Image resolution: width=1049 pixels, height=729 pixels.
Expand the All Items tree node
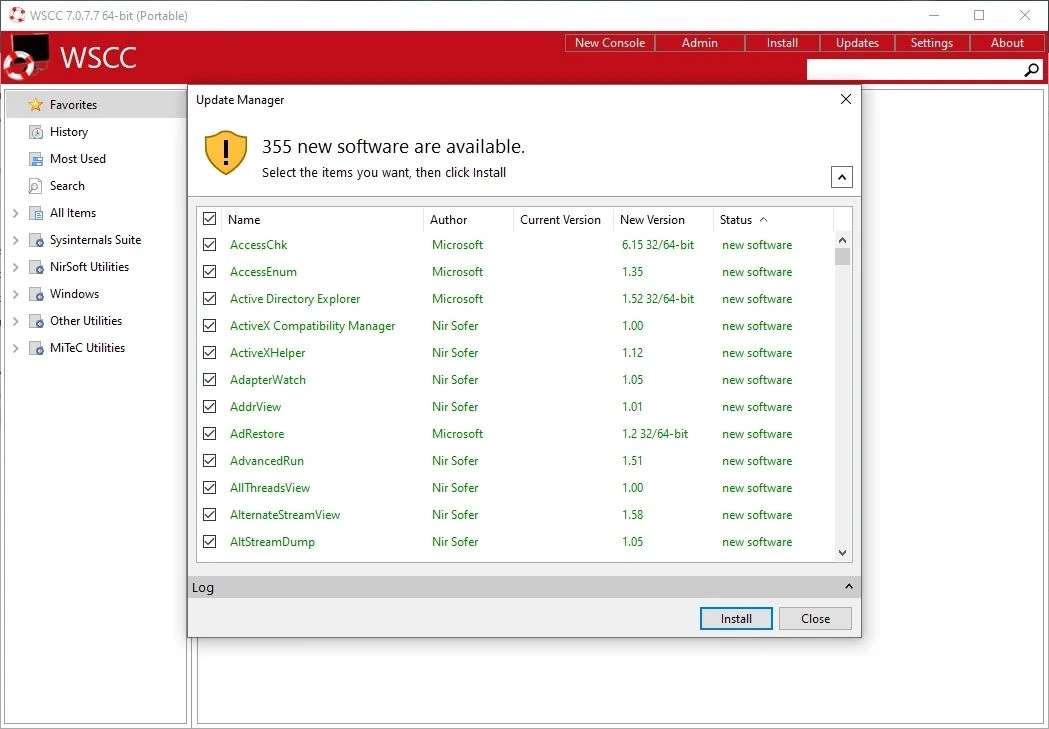(x=15, y=213)
